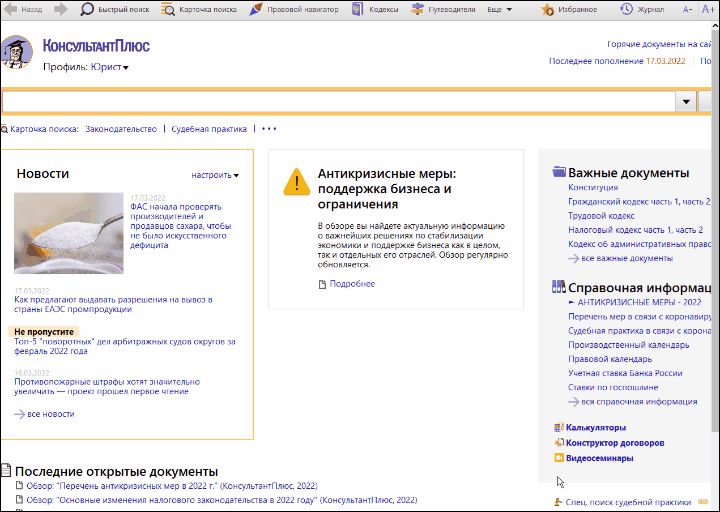This screenshot has width=720, height=512.
Task: Click the Справочная информация binders icon
Action: [x=558, y=287]
